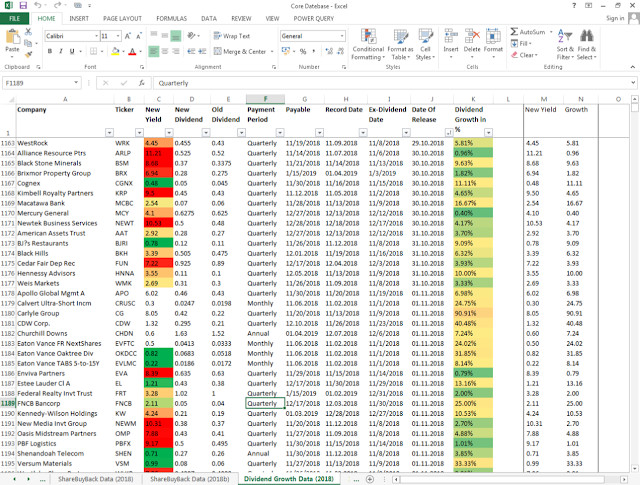Open the Borders icon
This screenshot has height=485, width=640.
[93, 51]
